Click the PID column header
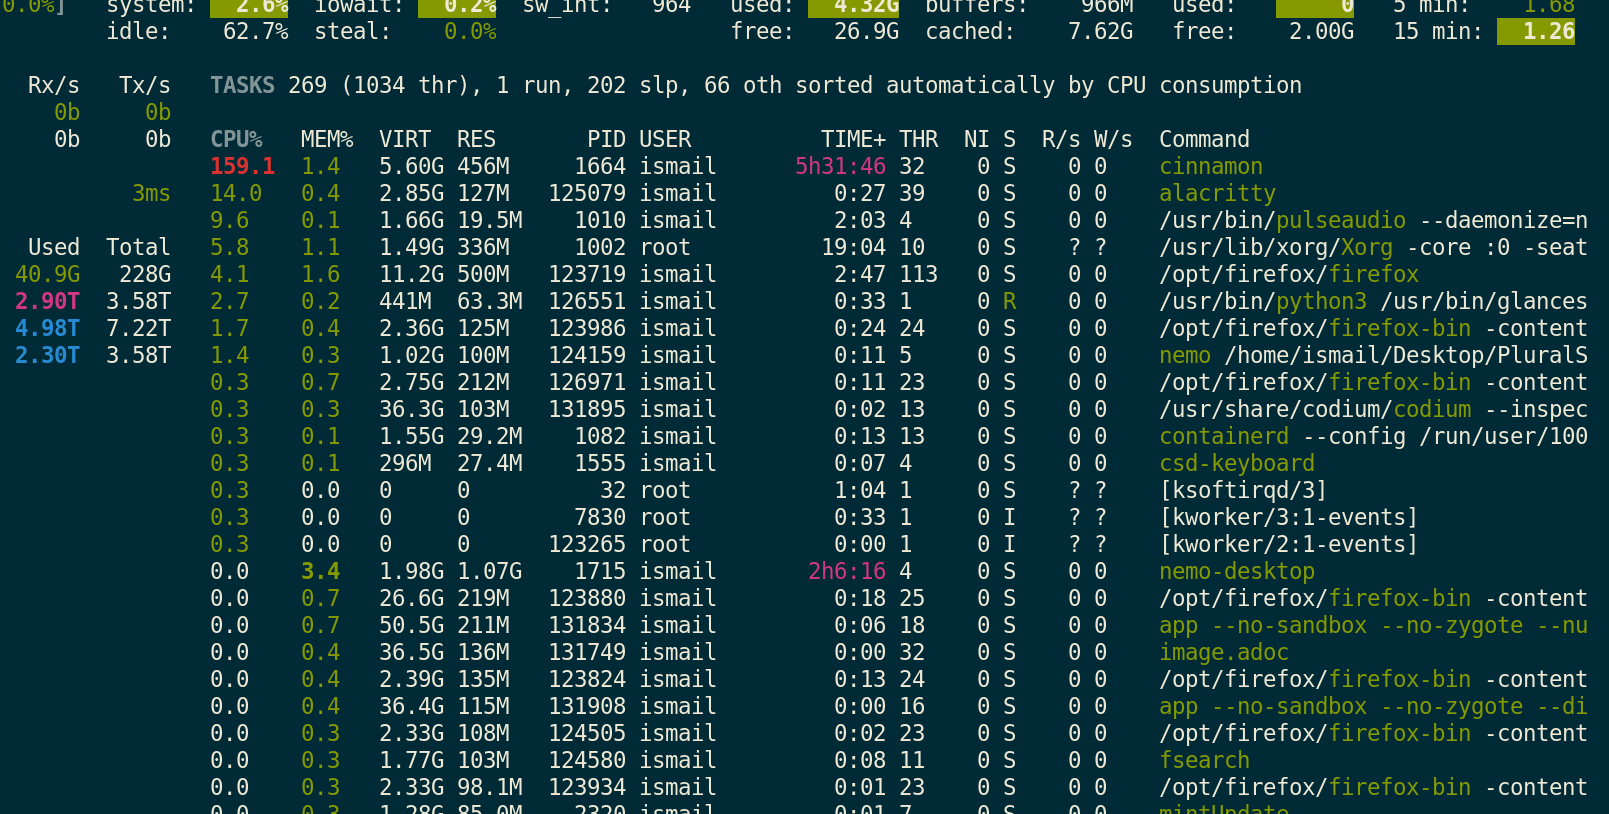This screenshot has height=814, width=1609. [x=606, y=139]
